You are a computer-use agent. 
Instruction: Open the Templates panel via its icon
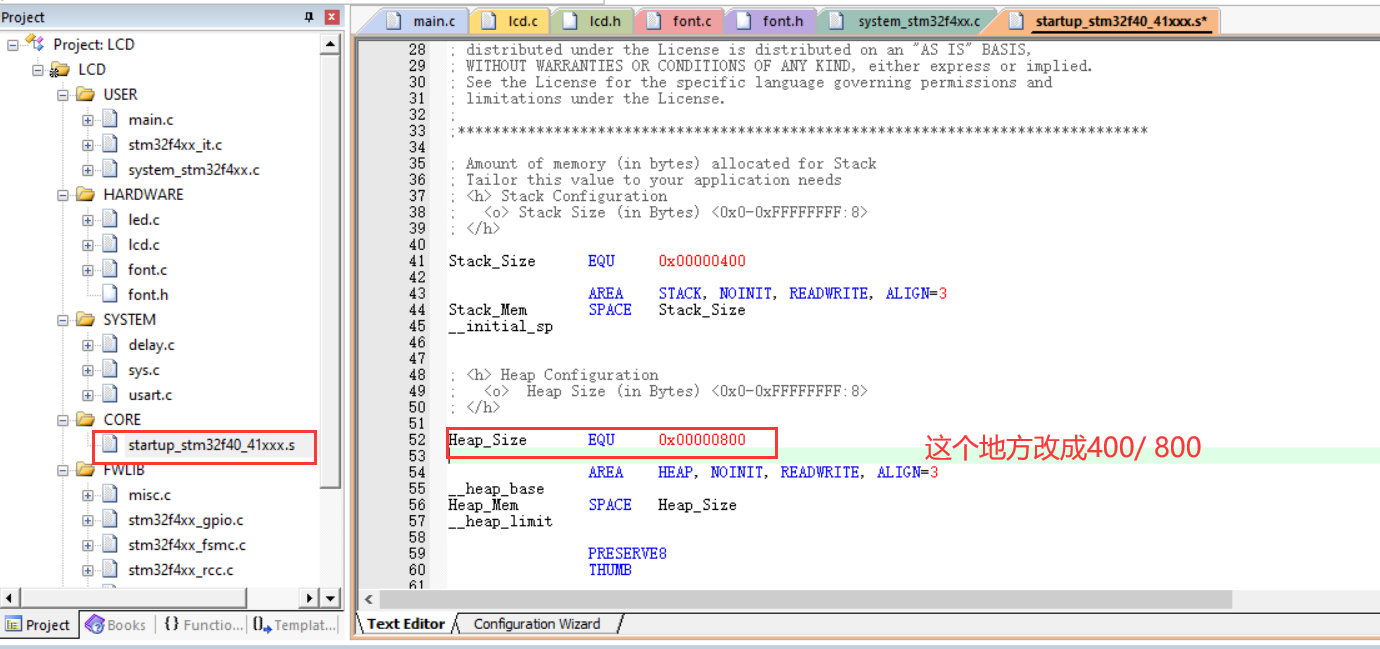click(x=258, y=624)
